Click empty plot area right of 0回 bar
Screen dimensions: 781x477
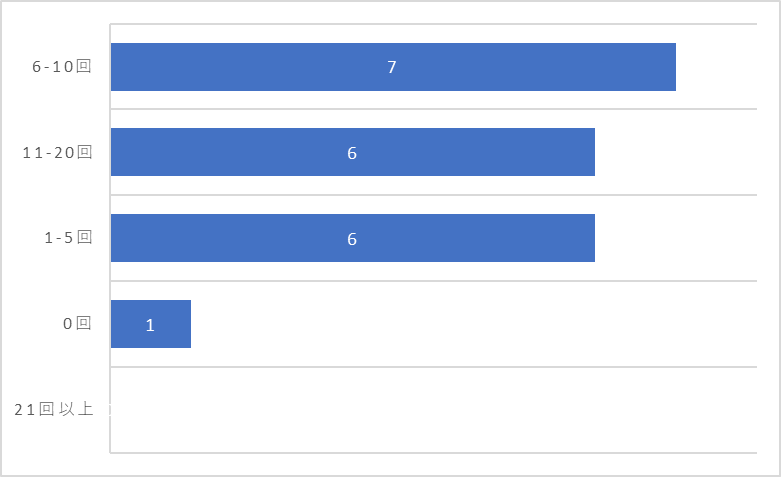coord(473,324)
